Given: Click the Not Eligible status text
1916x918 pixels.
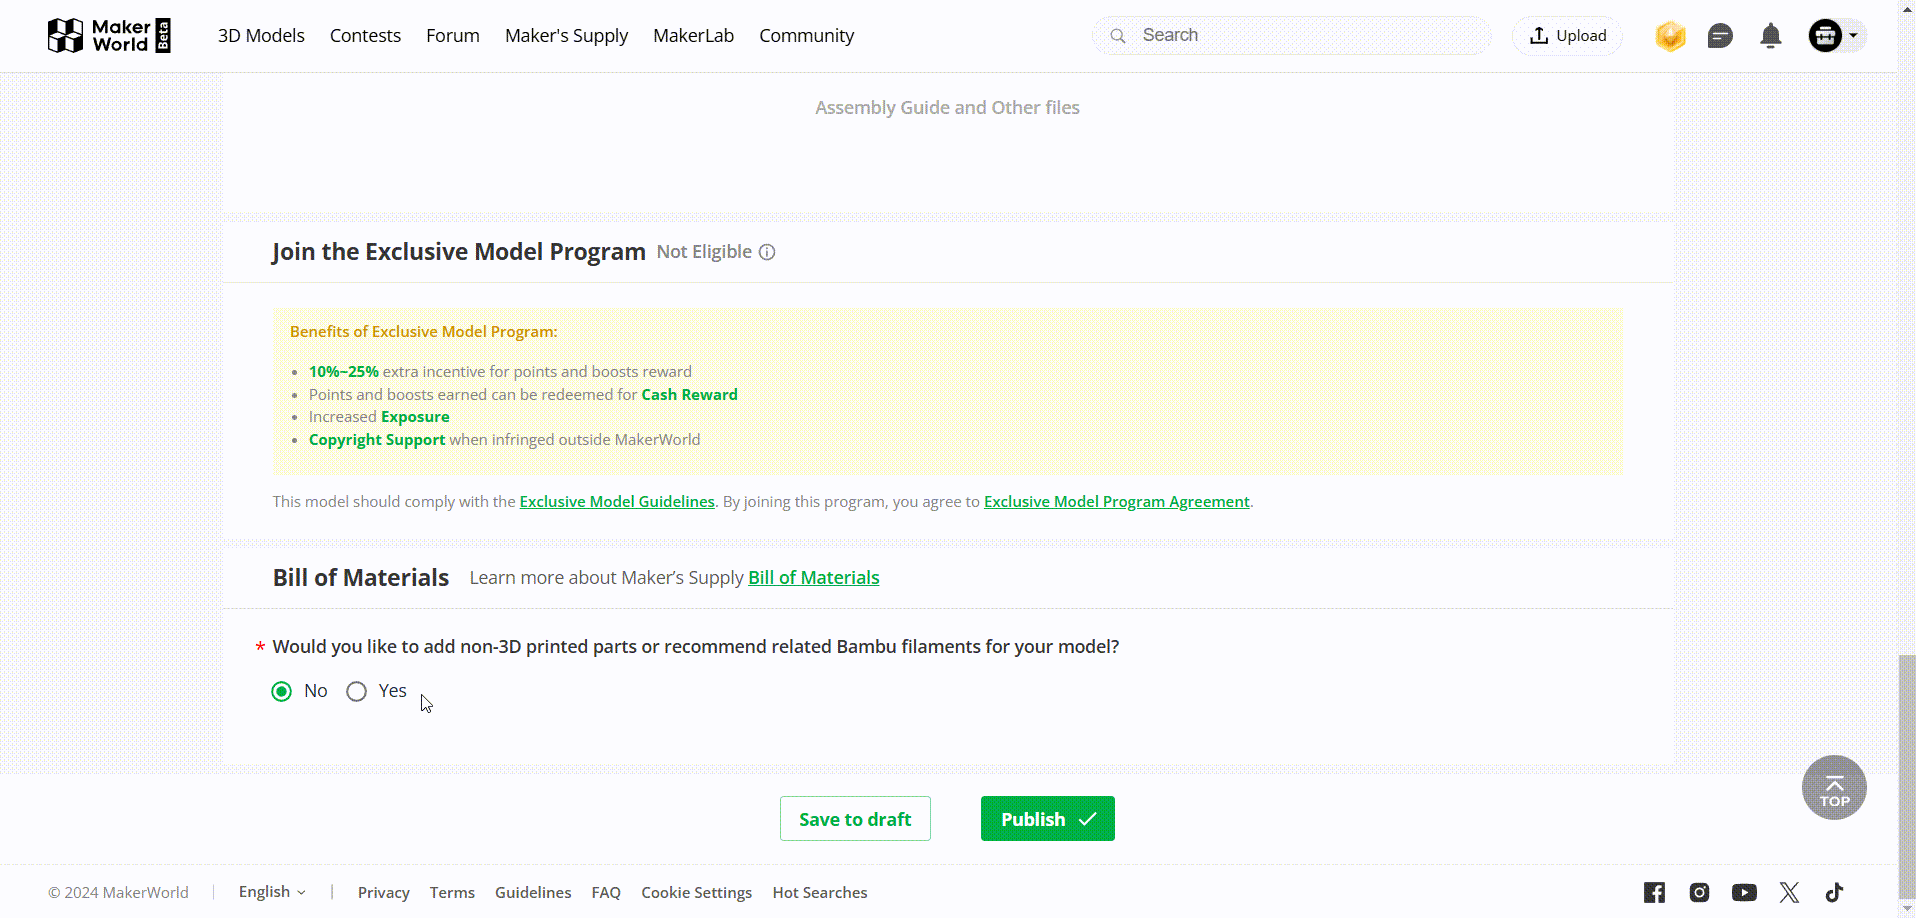Looking at the screenshot, I should (x=704, y=252).
